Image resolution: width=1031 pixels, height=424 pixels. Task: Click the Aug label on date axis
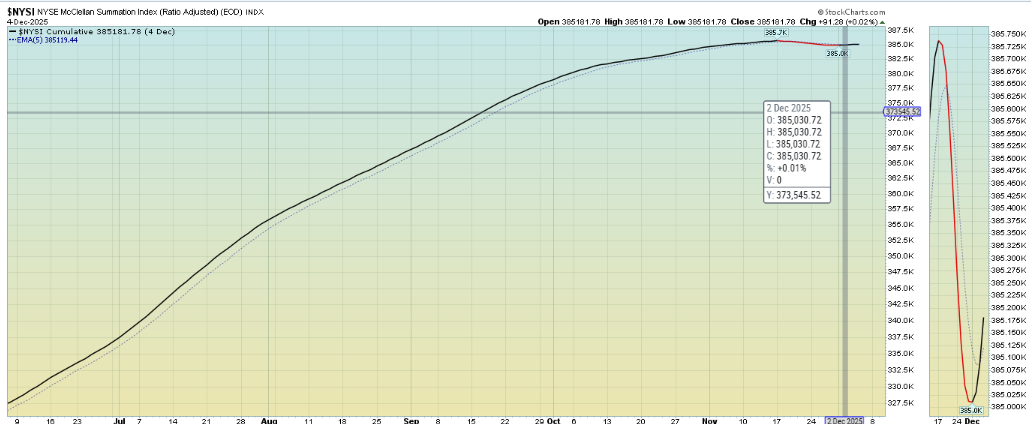(x=266, y=421)
